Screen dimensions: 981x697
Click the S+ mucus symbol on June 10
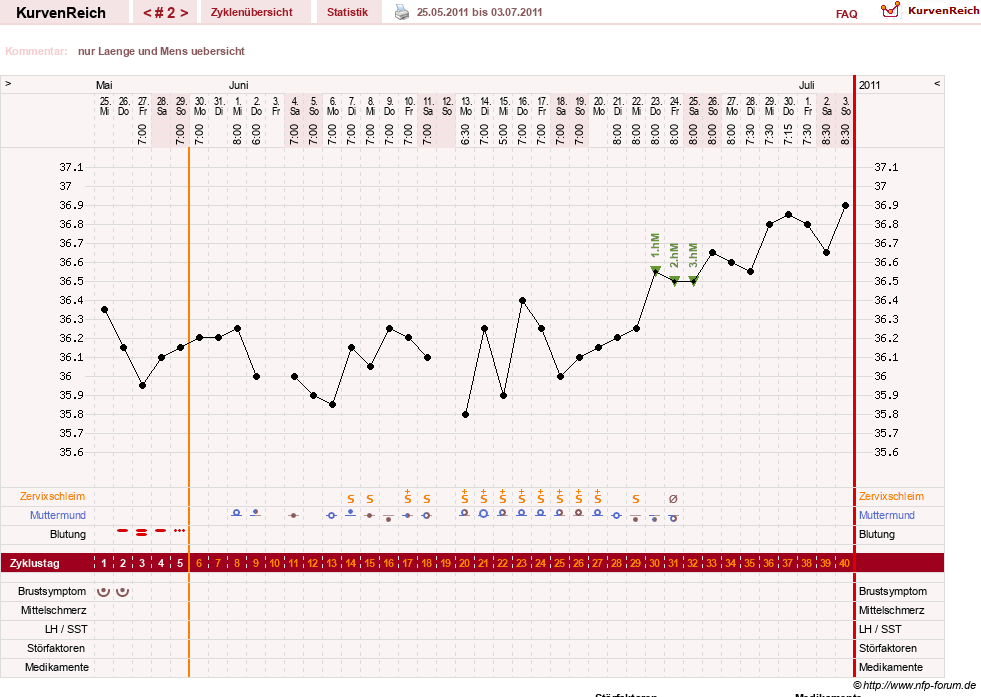(x=408, y=496)
